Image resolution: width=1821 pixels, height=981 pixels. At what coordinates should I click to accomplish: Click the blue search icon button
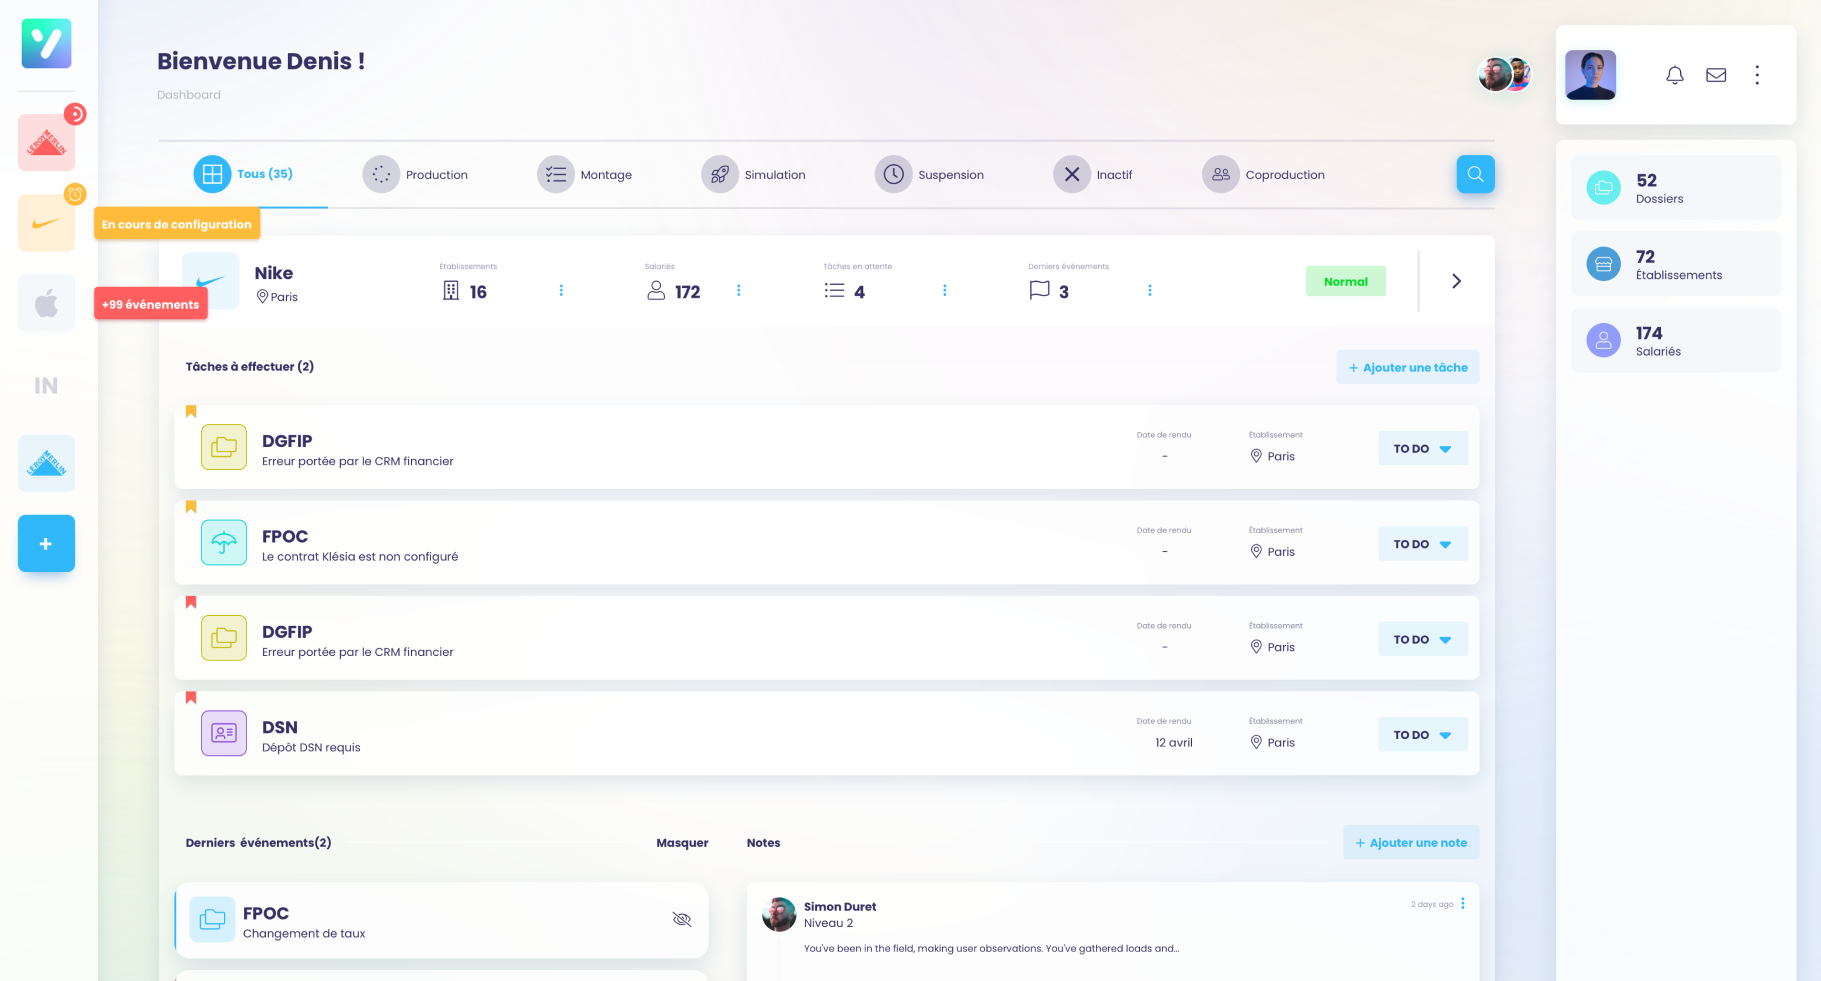coord(1475,174)
